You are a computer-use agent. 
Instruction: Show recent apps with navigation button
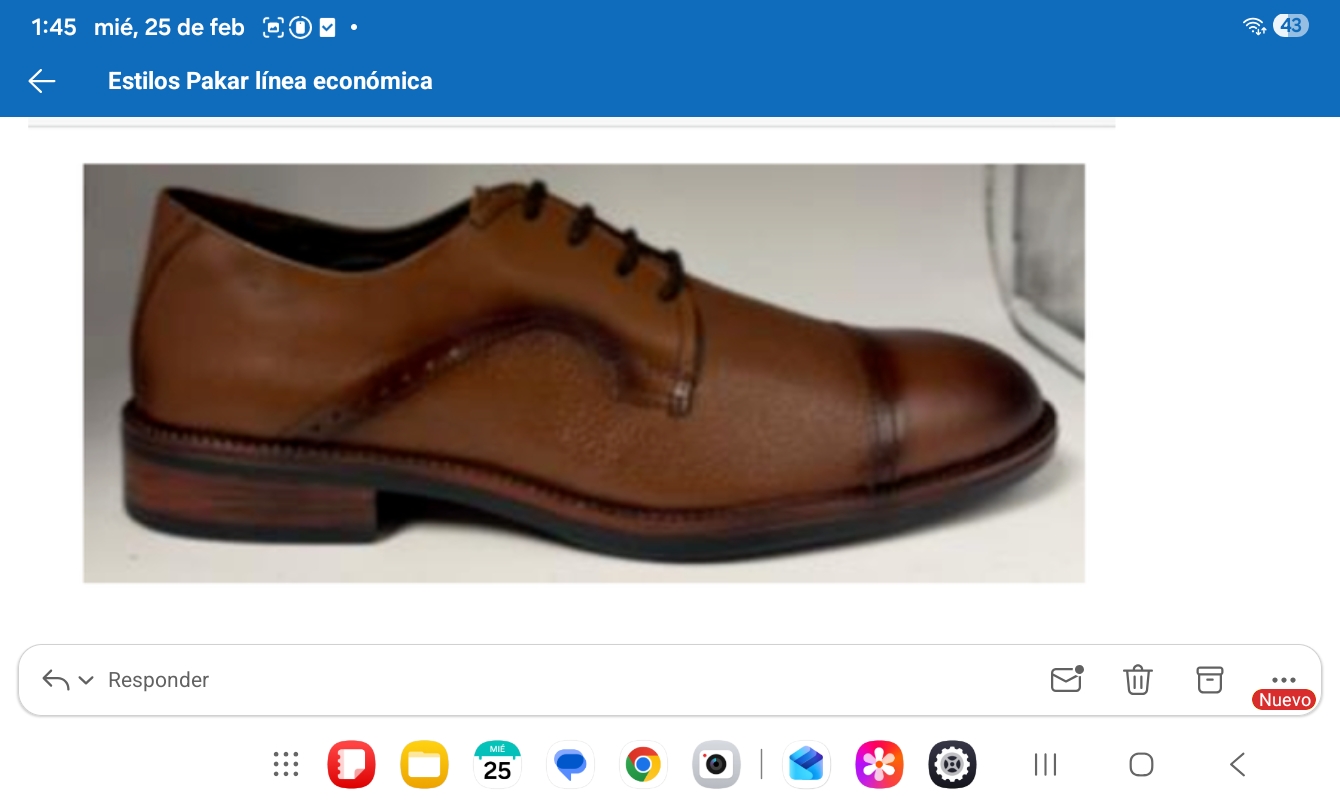pos(1045,765)
